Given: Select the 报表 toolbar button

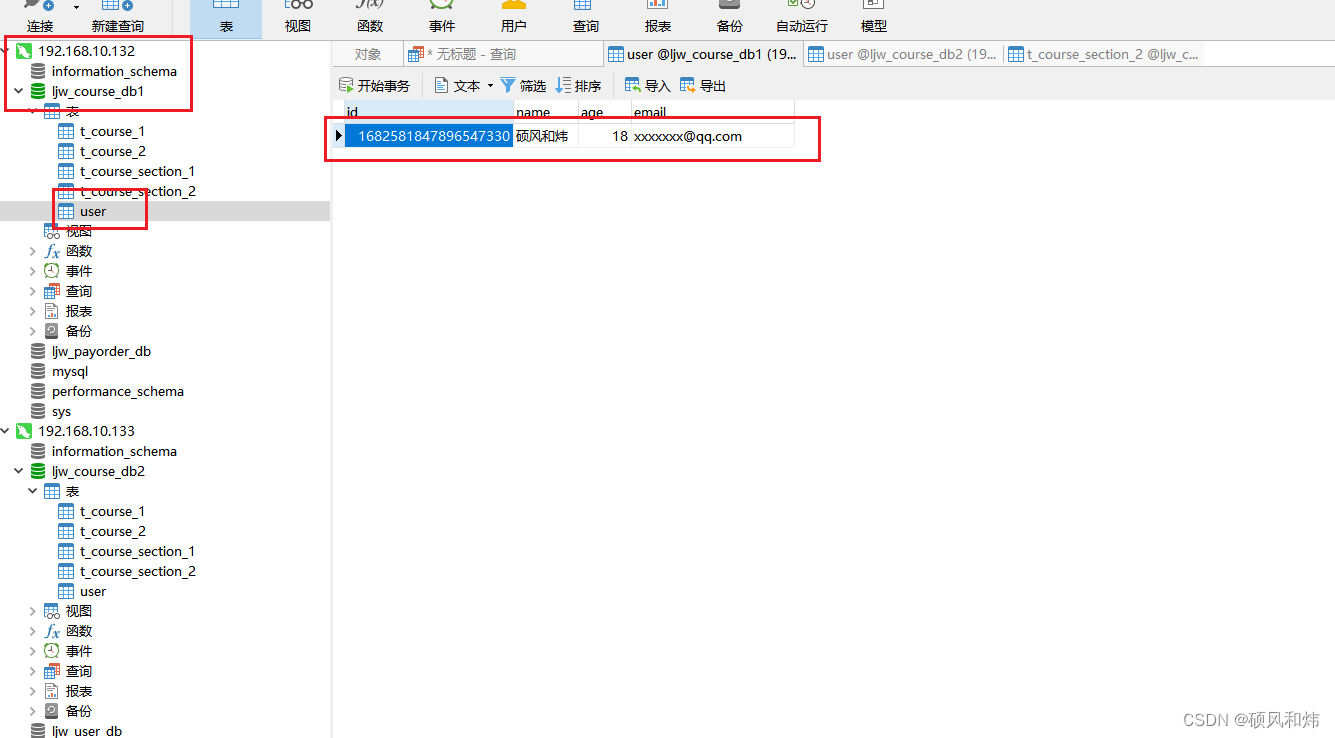Looking at the screenshot, I should tap(658, 17).
